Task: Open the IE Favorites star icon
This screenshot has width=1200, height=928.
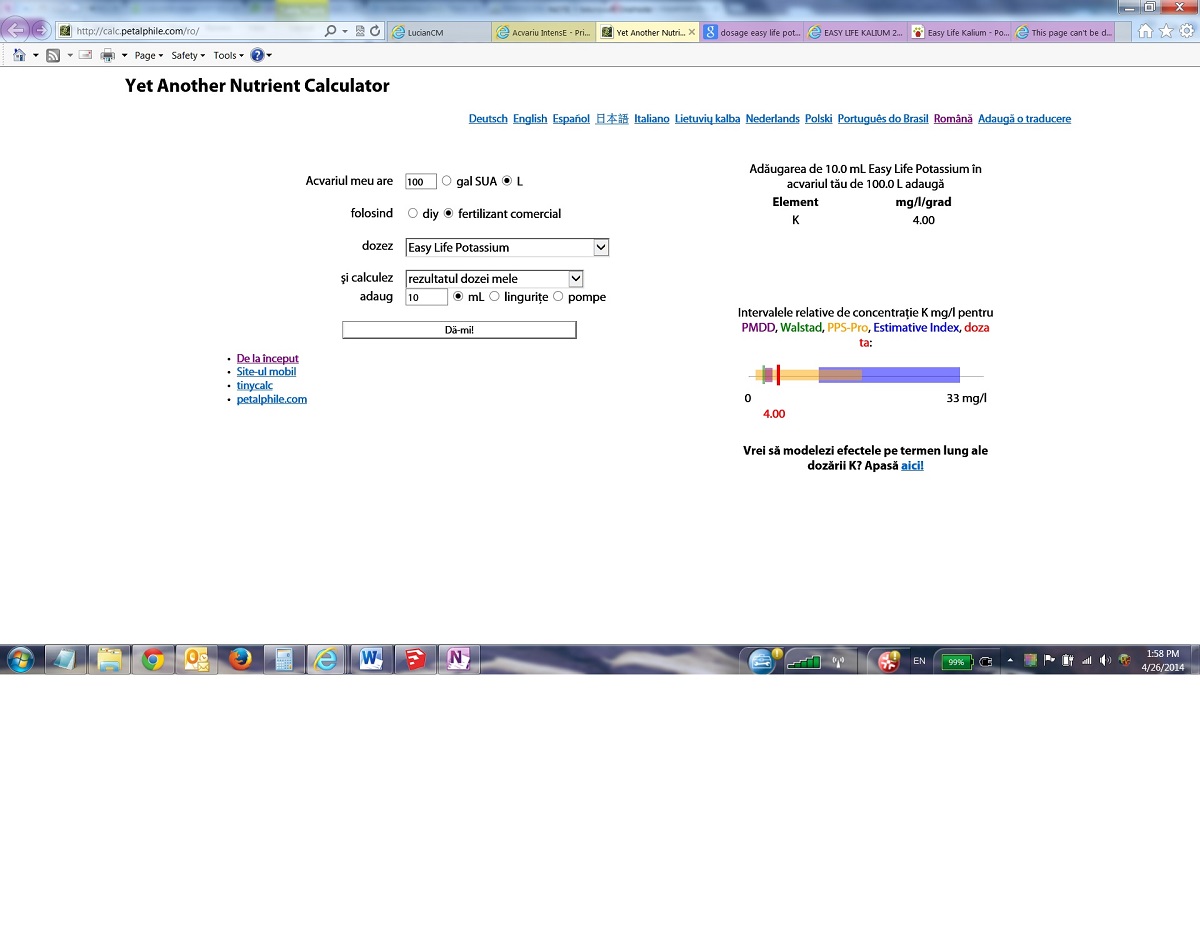Action: point(1166,31)
